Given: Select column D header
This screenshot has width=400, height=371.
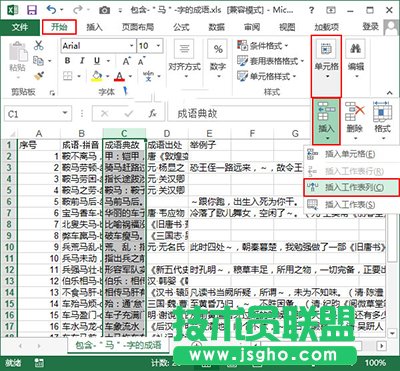Looking at the screenshot, I should click(167, 133).
